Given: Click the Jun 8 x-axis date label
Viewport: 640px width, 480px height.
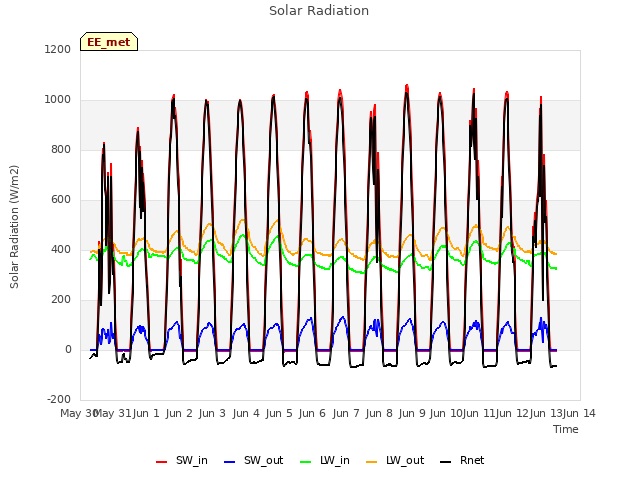Looking at the screenshot, I should click(x=379, y=413).
